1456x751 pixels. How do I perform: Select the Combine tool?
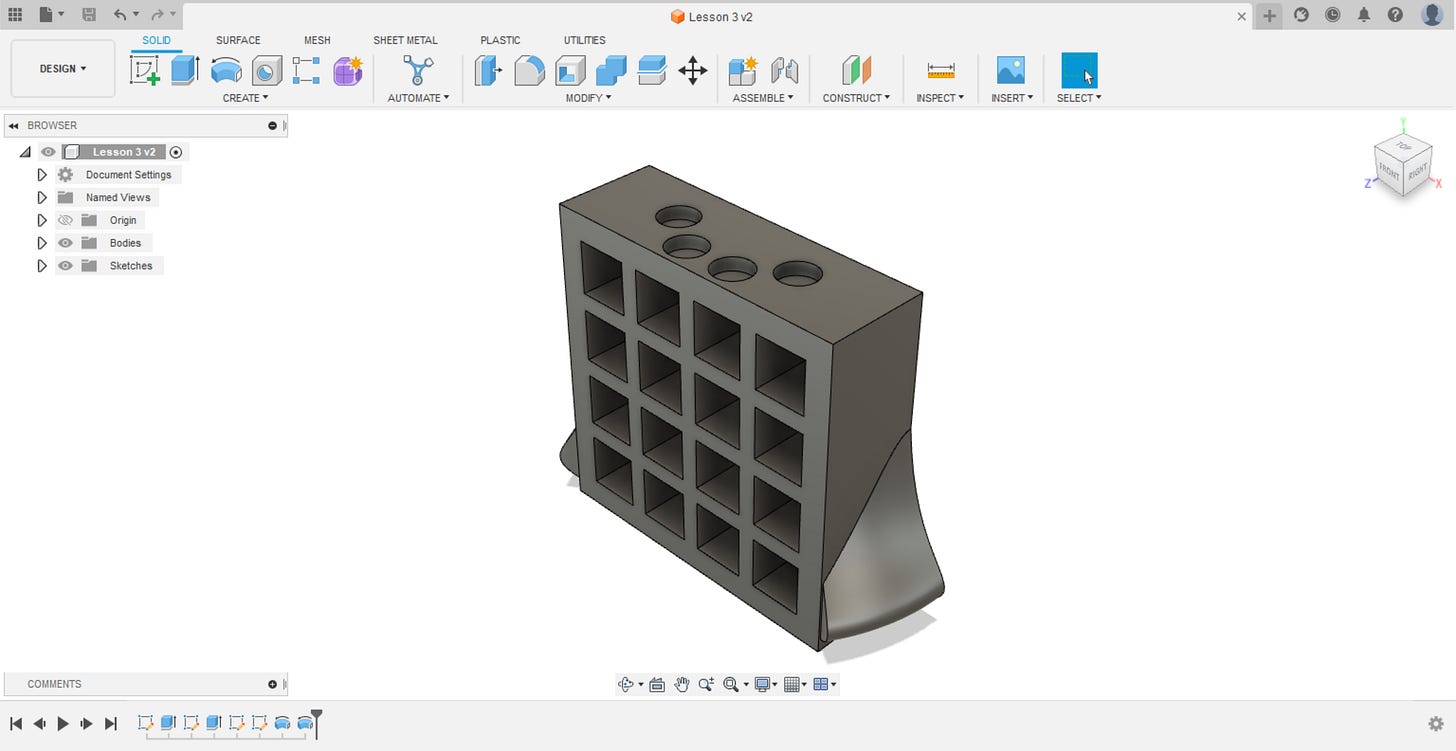coord(611,70)
